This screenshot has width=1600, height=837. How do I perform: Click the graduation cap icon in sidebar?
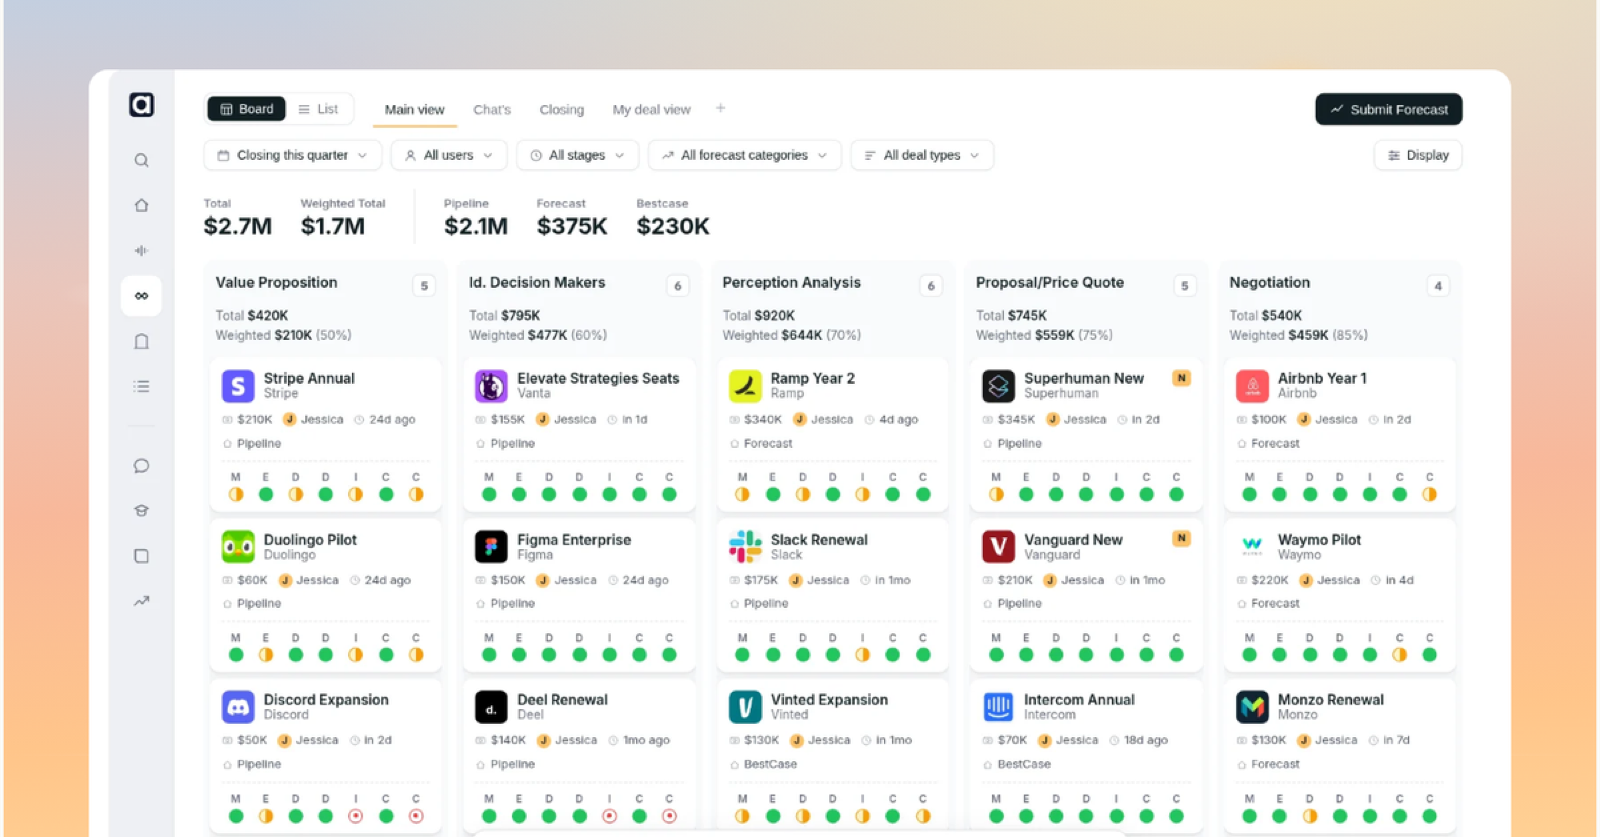141,511
